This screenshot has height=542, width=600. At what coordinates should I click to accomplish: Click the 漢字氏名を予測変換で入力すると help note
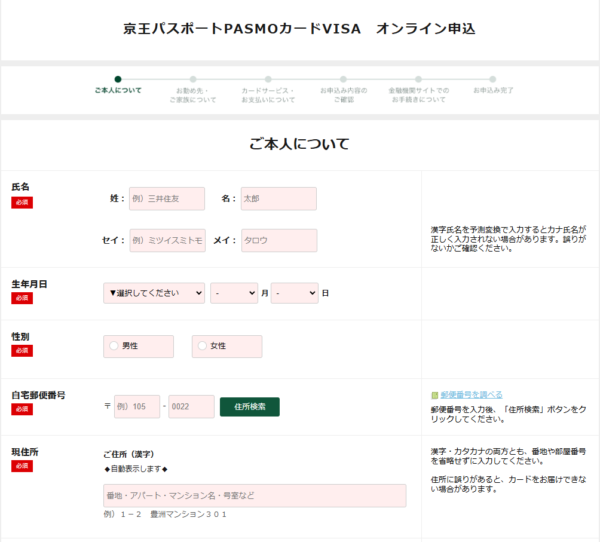[x=508, y=239]
